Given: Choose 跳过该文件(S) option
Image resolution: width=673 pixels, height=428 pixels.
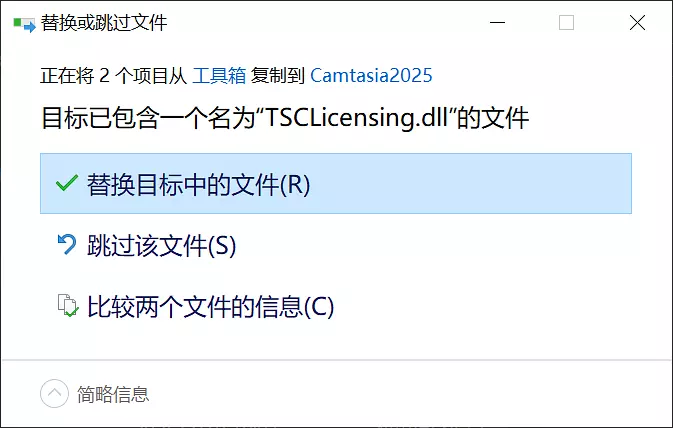Looking at the screenshot, I should [x=336, y=245].
